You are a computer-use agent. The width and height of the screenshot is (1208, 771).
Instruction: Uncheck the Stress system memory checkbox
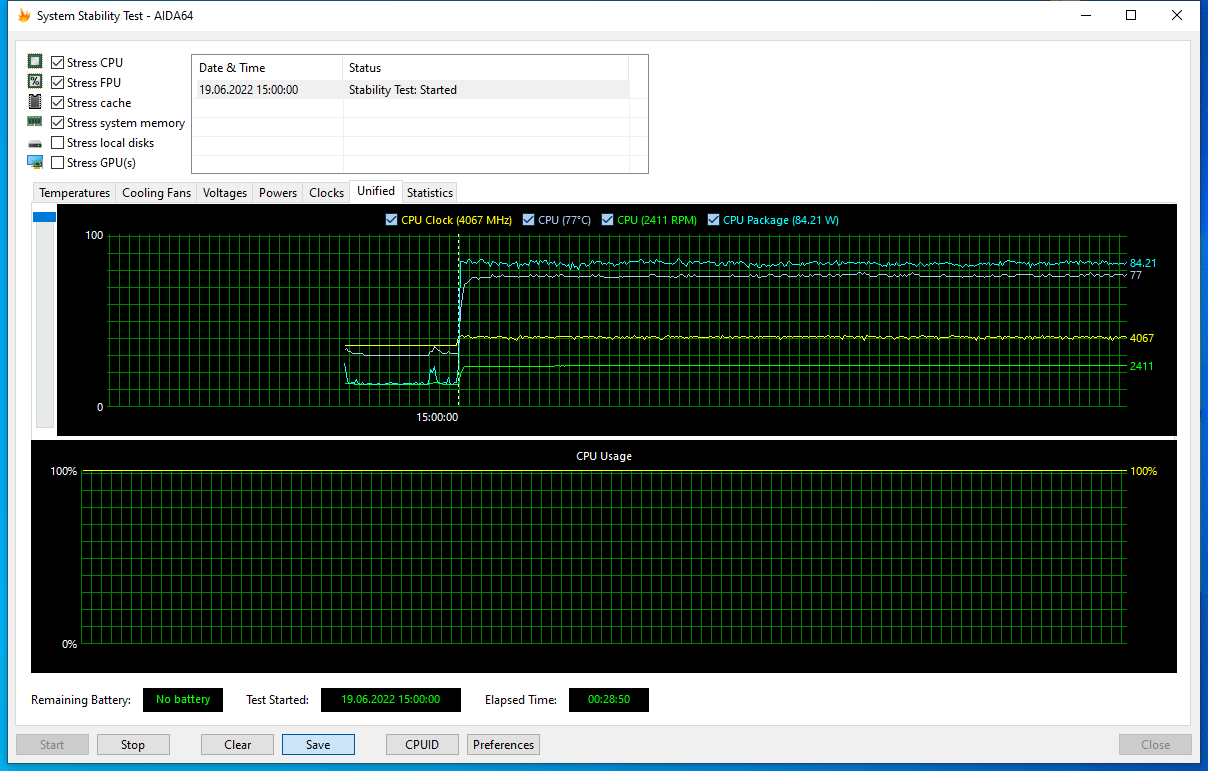click(58, 122)
